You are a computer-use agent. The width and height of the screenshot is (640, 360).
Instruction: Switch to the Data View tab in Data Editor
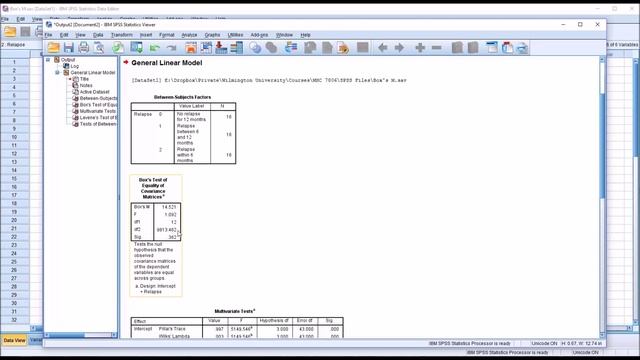14,340
